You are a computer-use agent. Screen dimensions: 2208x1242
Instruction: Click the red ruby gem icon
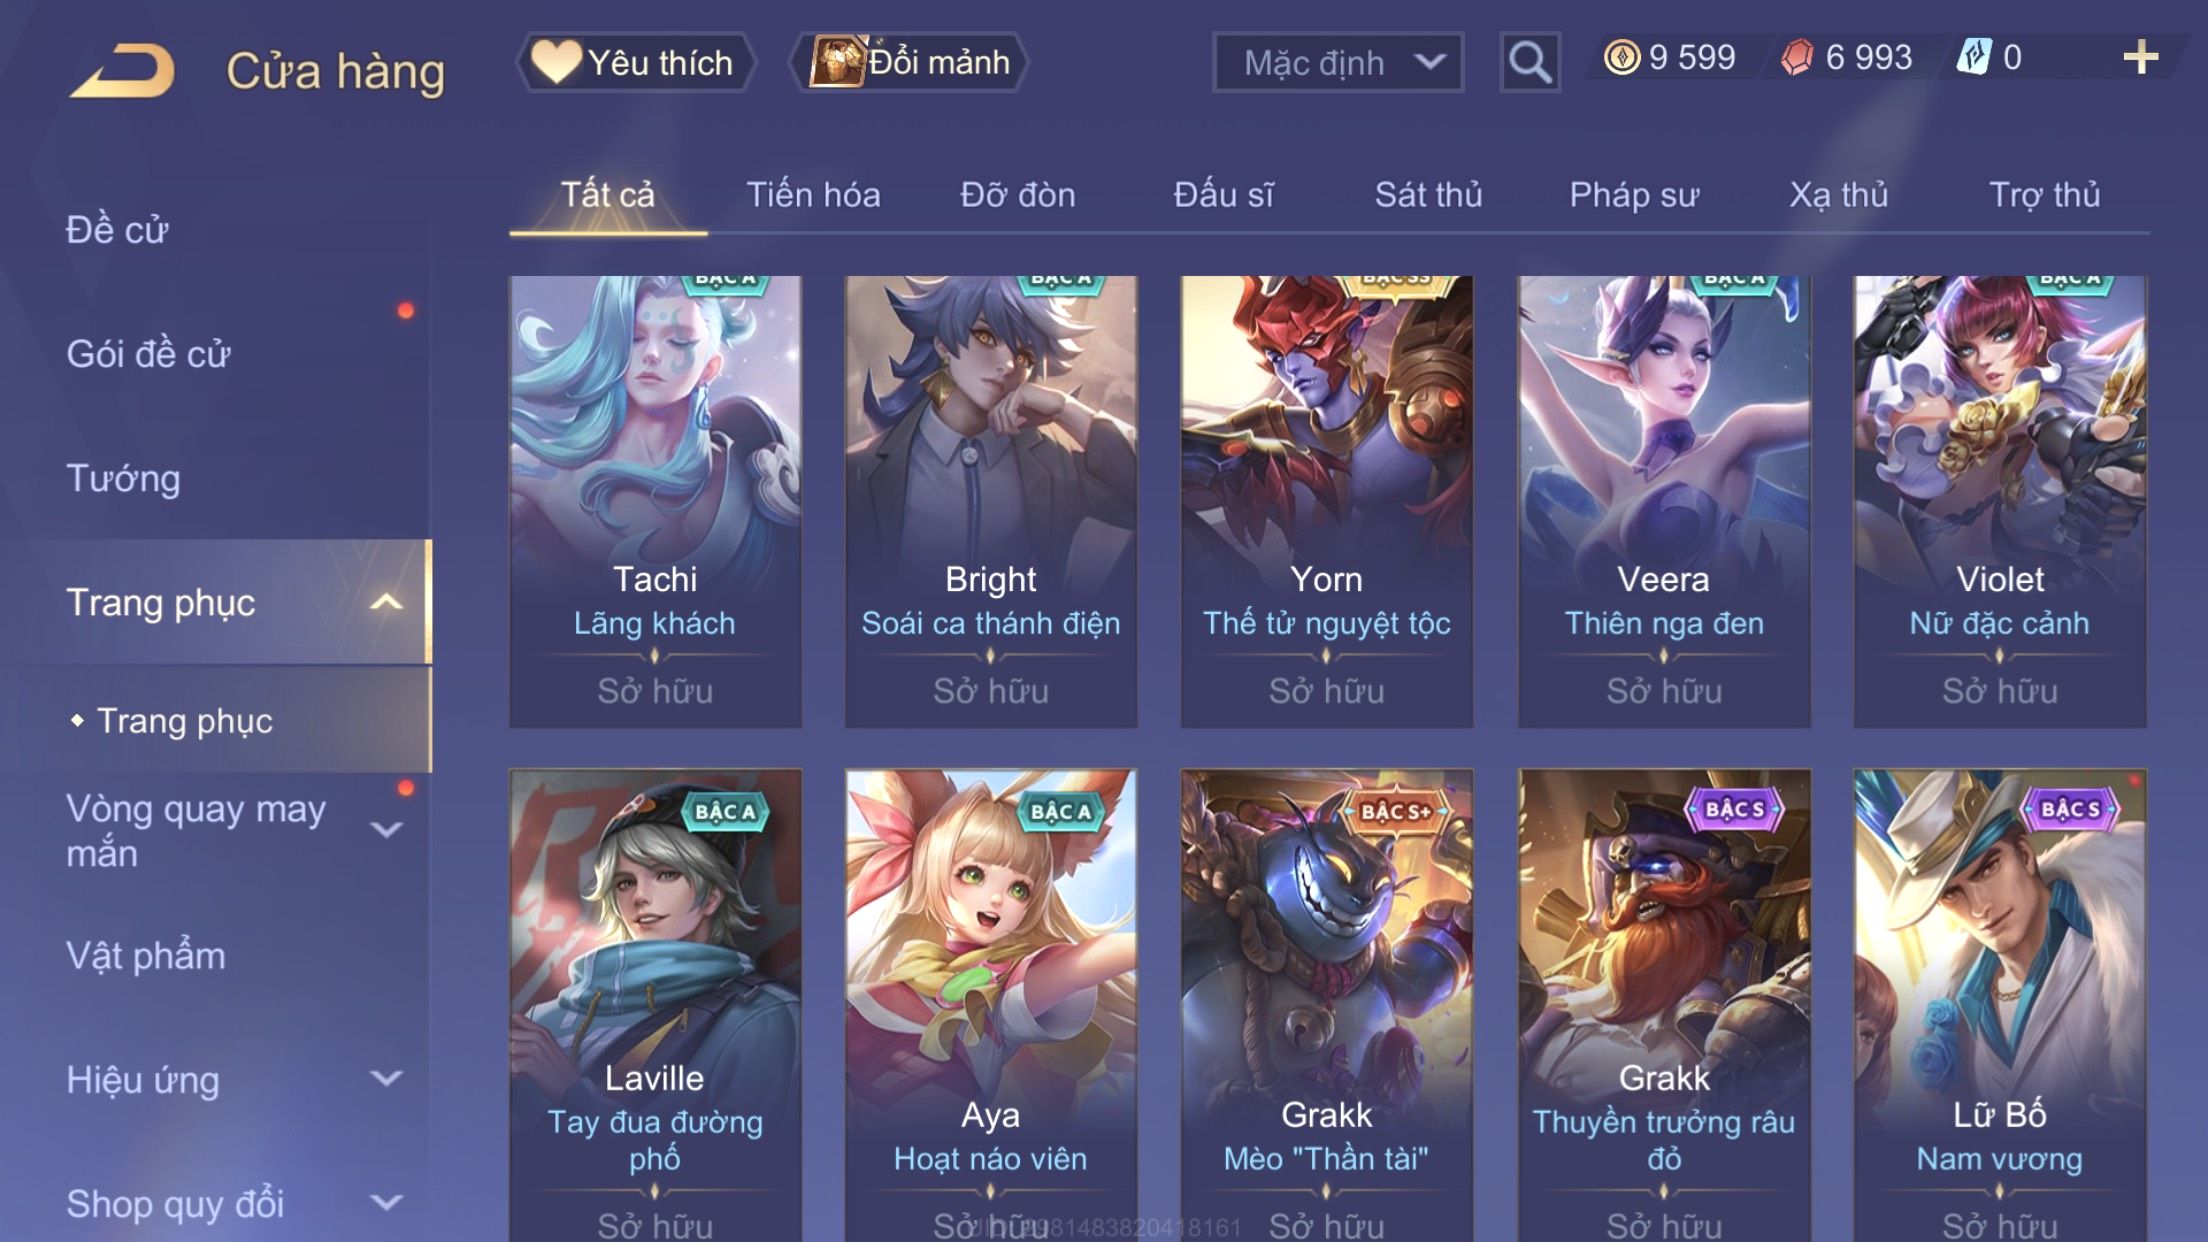[x=1796, y=57]
